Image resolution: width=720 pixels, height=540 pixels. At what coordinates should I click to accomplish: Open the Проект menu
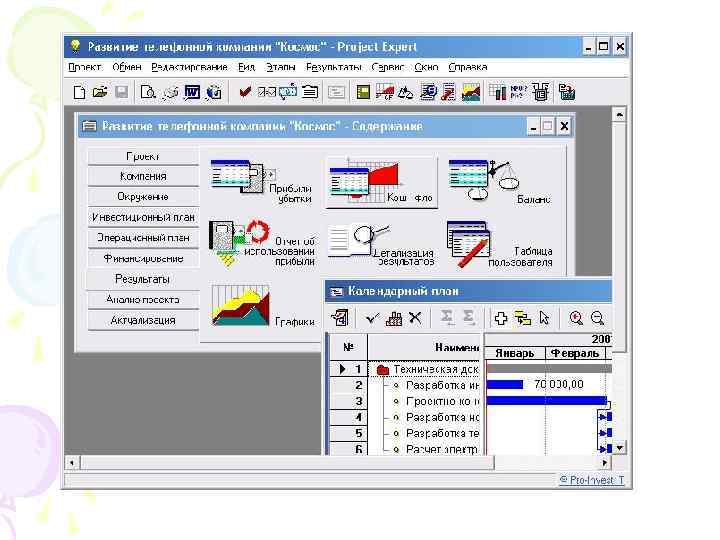(84, 67)
